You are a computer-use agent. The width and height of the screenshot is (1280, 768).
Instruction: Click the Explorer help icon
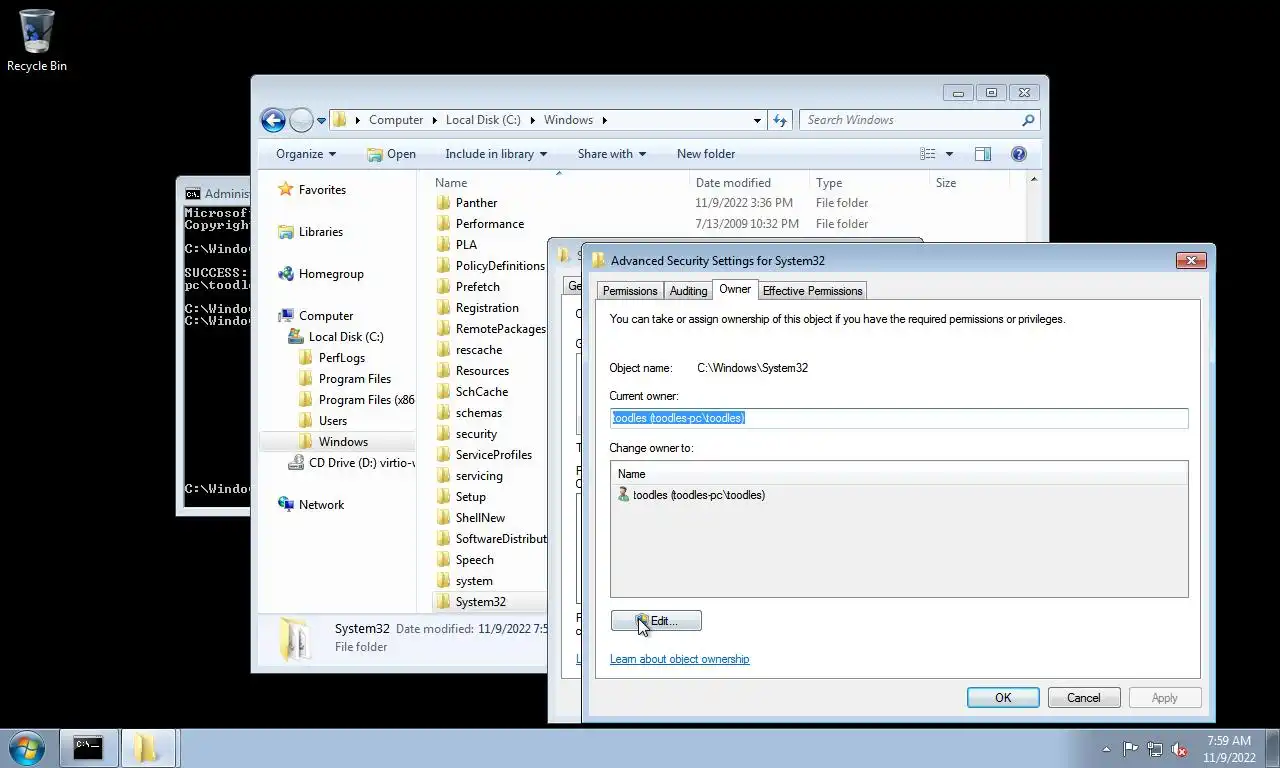click(1019, 154)
